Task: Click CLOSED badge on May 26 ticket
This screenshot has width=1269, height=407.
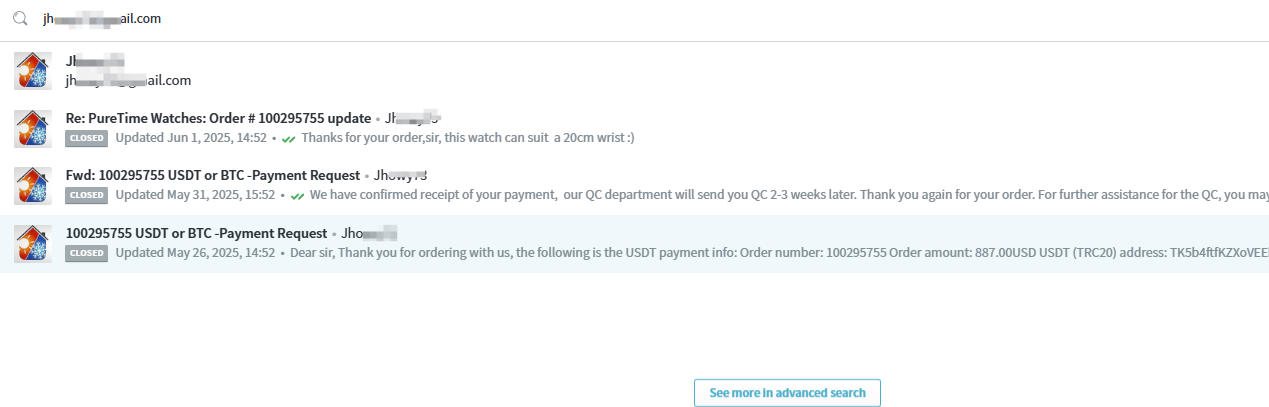Action: tap(87, 253)
